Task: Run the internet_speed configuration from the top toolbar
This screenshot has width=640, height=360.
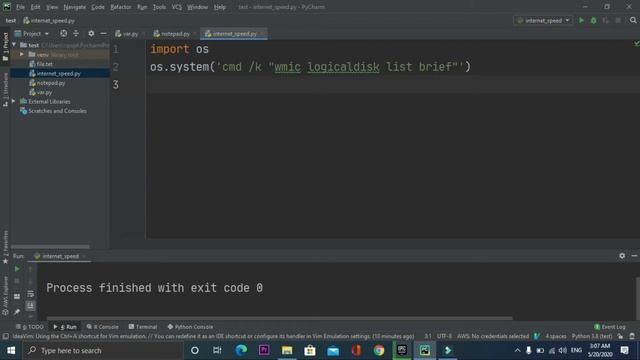Action: 581,20
